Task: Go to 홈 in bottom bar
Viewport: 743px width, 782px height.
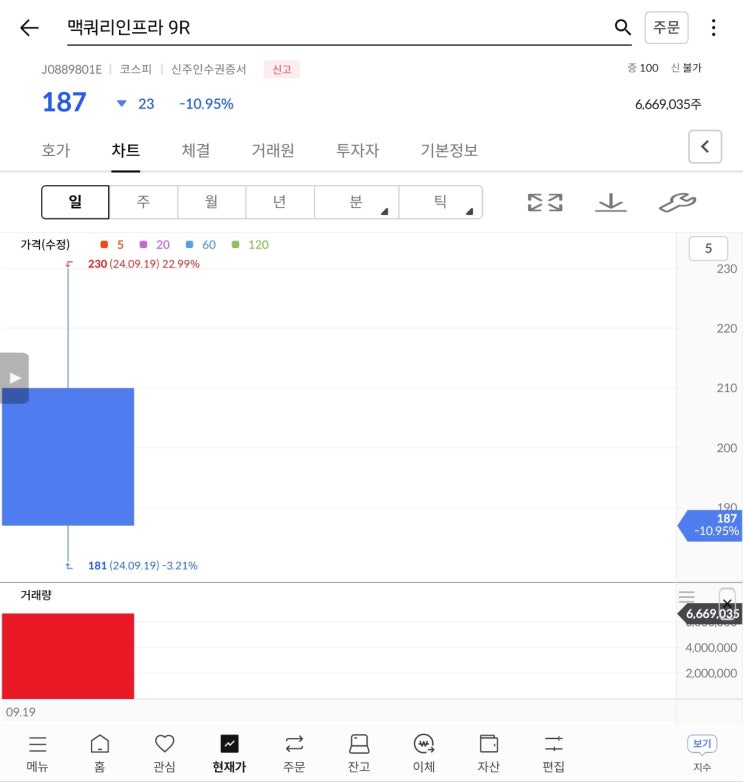Action: point(100,753)
